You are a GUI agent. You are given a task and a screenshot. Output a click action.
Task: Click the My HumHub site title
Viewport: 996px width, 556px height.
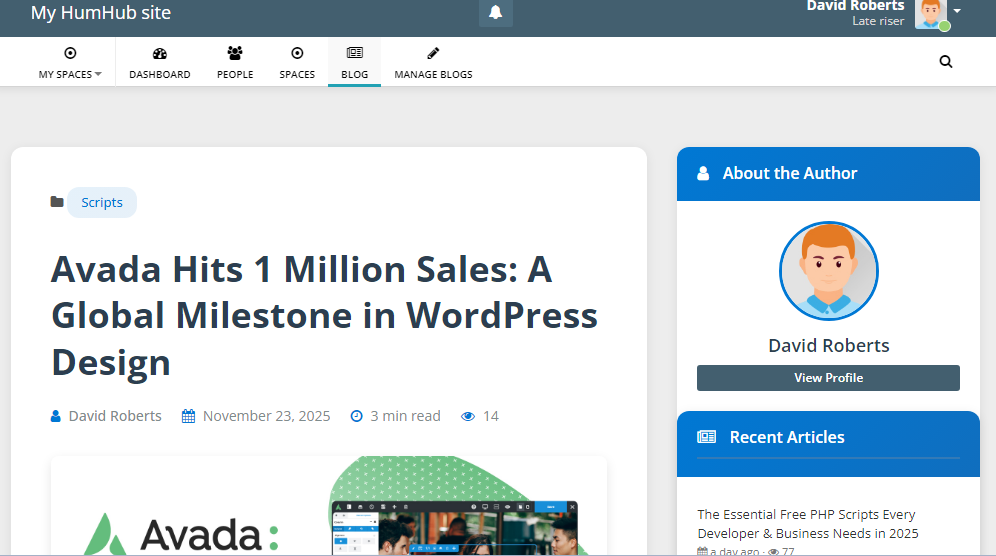click(101, 13)
